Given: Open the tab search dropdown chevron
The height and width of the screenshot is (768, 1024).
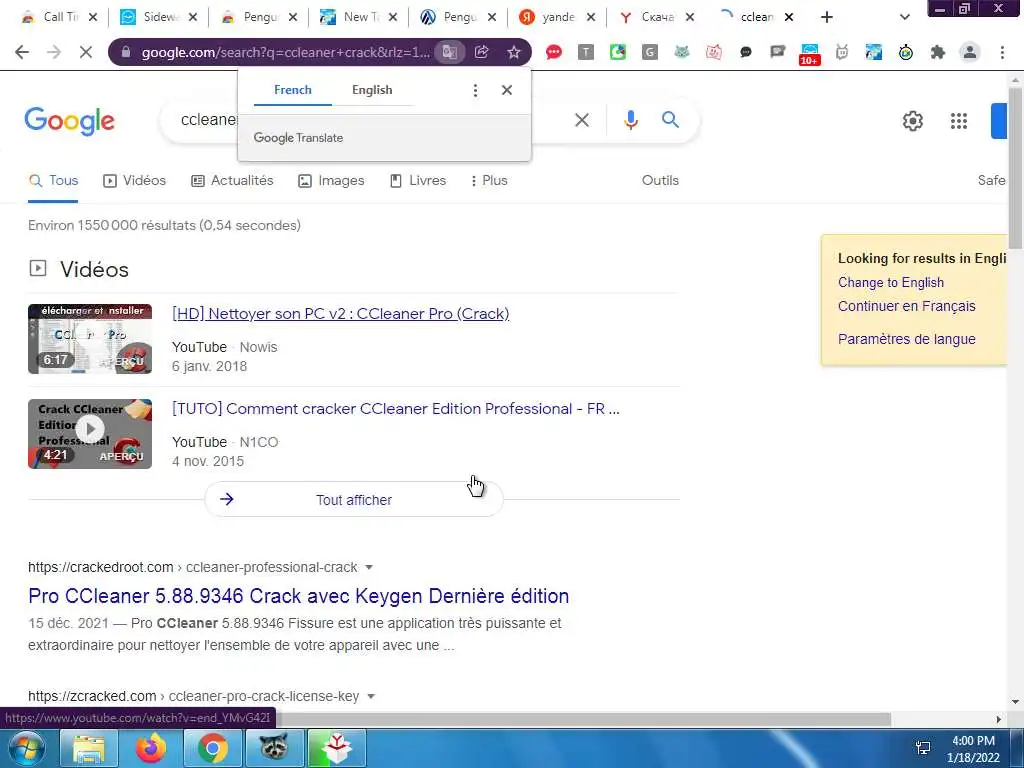Looking at the screenshot, I should [904, 17].
